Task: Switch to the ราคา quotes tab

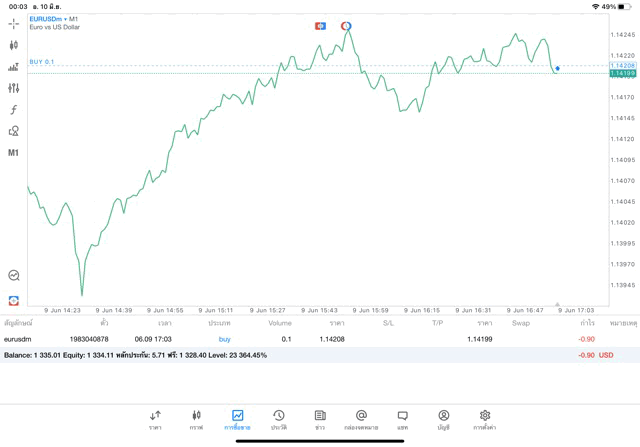Action: (155, 419)
